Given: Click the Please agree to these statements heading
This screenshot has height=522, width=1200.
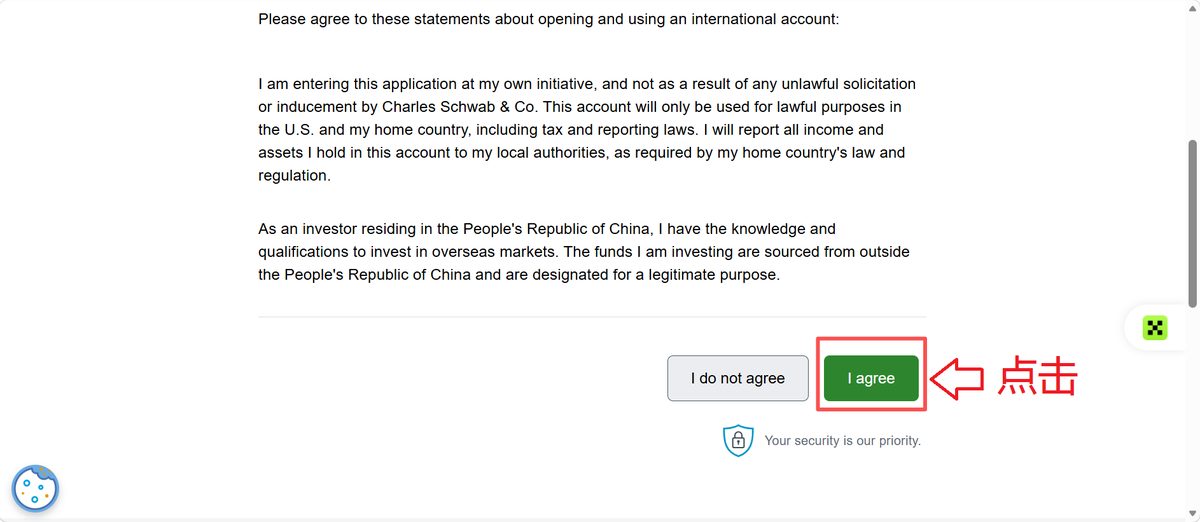Looking at the screenshot, I should [548, 19].
